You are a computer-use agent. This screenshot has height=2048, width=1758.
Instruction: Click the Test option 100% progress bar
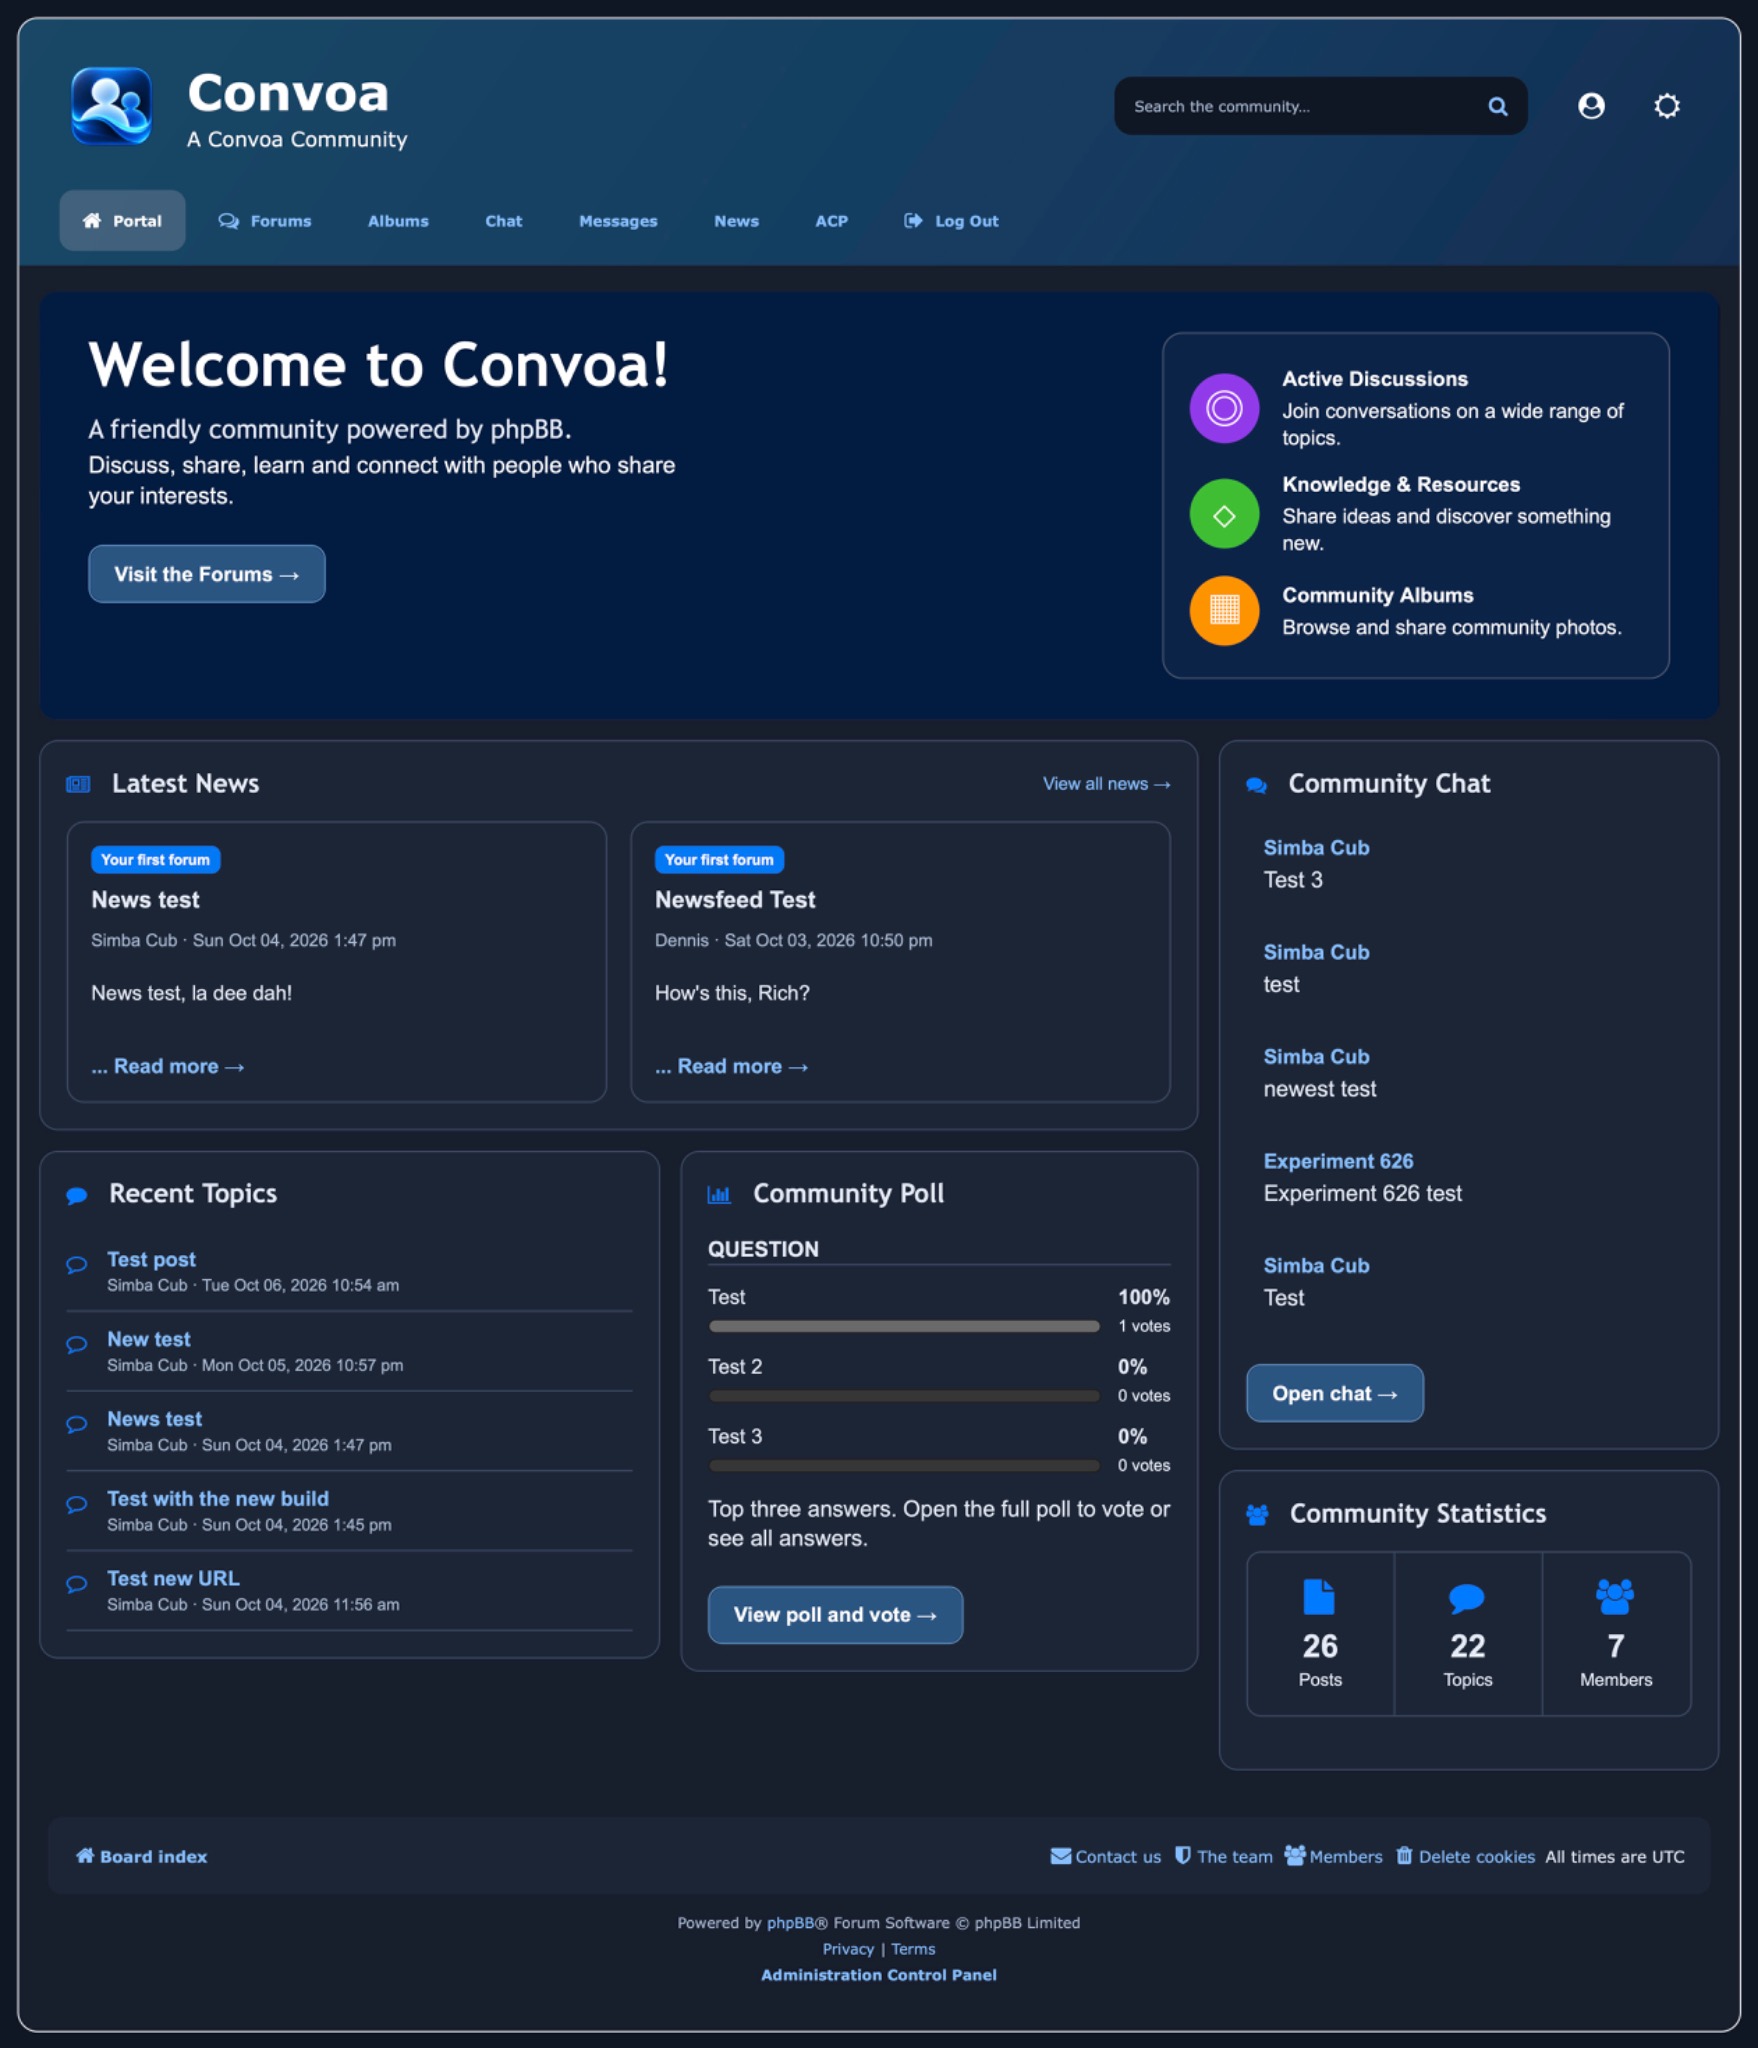click(904, 1326)
